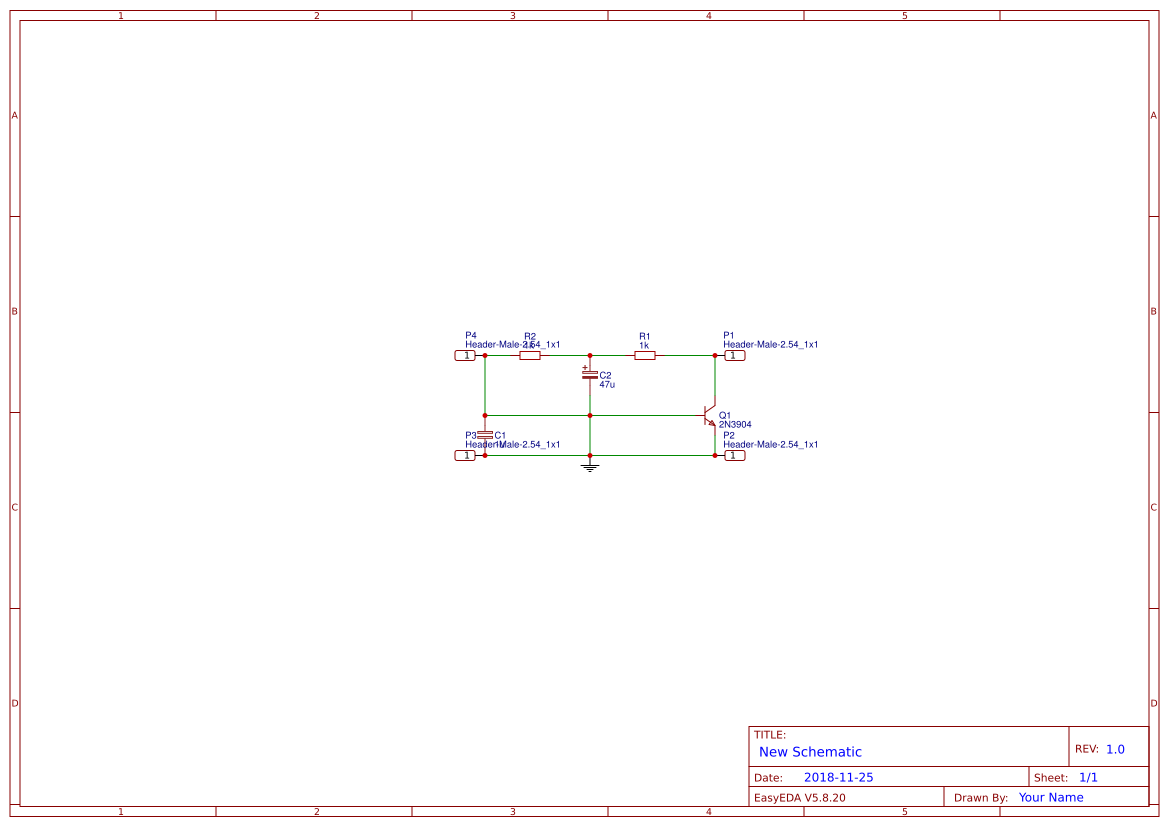1169x827 pixels.
Task: Click the Sheet 1/1 value
Action: pyautogui.click(x=1088, y=777)
